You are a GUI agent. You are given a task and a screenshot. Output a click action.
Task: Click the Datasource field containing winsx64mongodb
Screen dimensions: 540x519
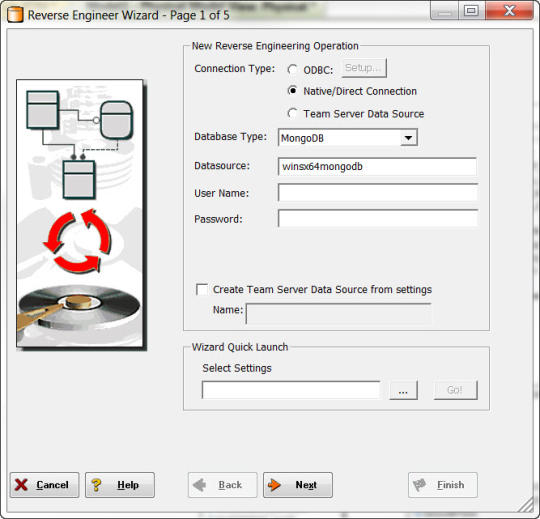(377, 167)
